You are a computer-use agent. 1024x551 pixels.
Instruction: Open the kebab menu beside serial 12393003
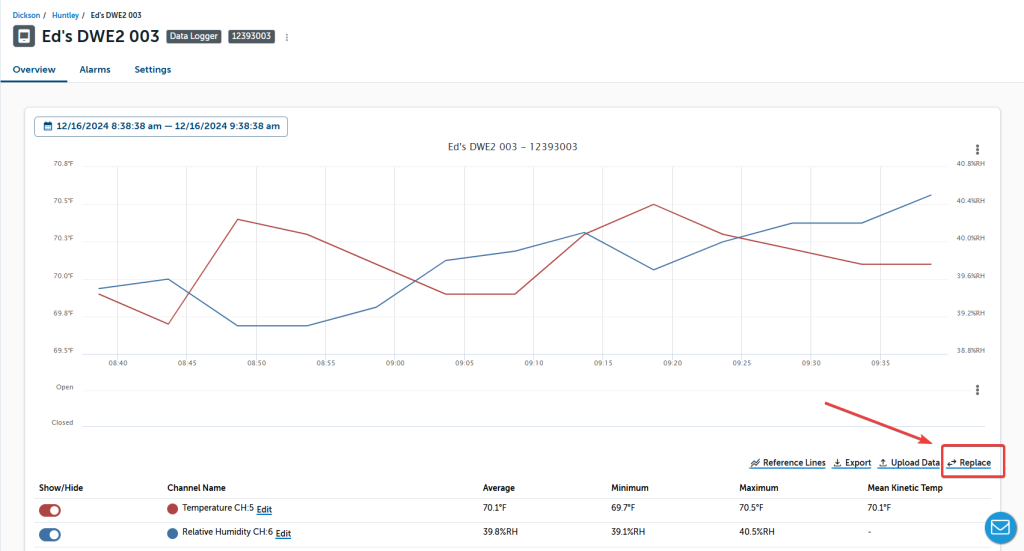click(287, 37)
